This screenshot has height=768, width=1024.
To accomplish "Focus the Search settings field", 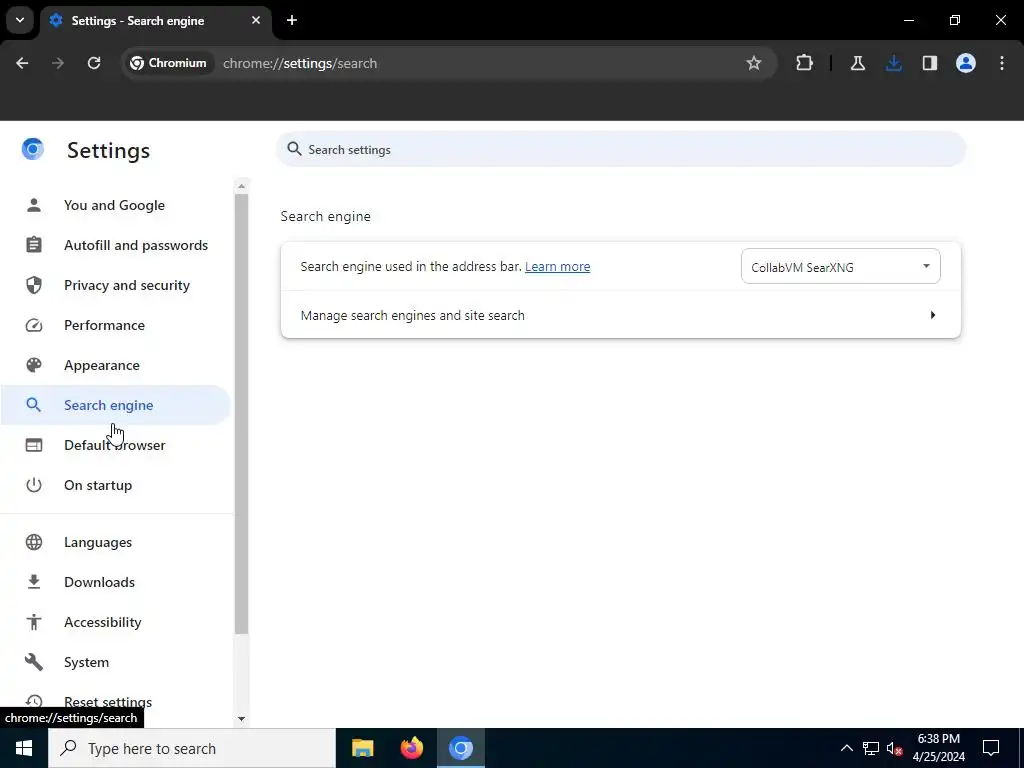I will 620,150.
